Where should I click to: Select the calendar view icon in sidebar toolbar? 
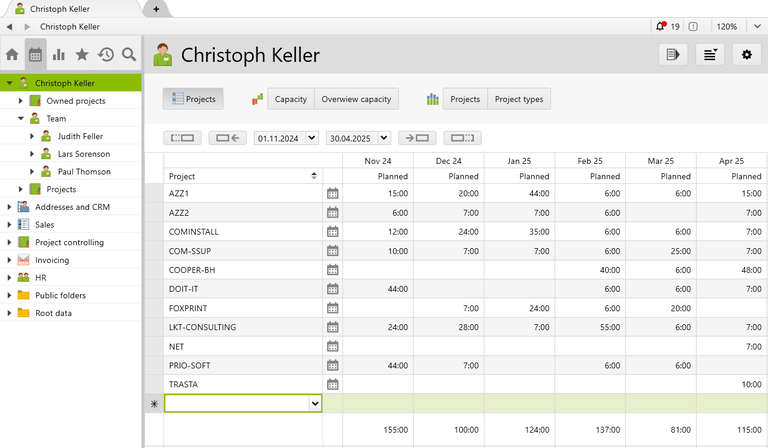[35, 54]
